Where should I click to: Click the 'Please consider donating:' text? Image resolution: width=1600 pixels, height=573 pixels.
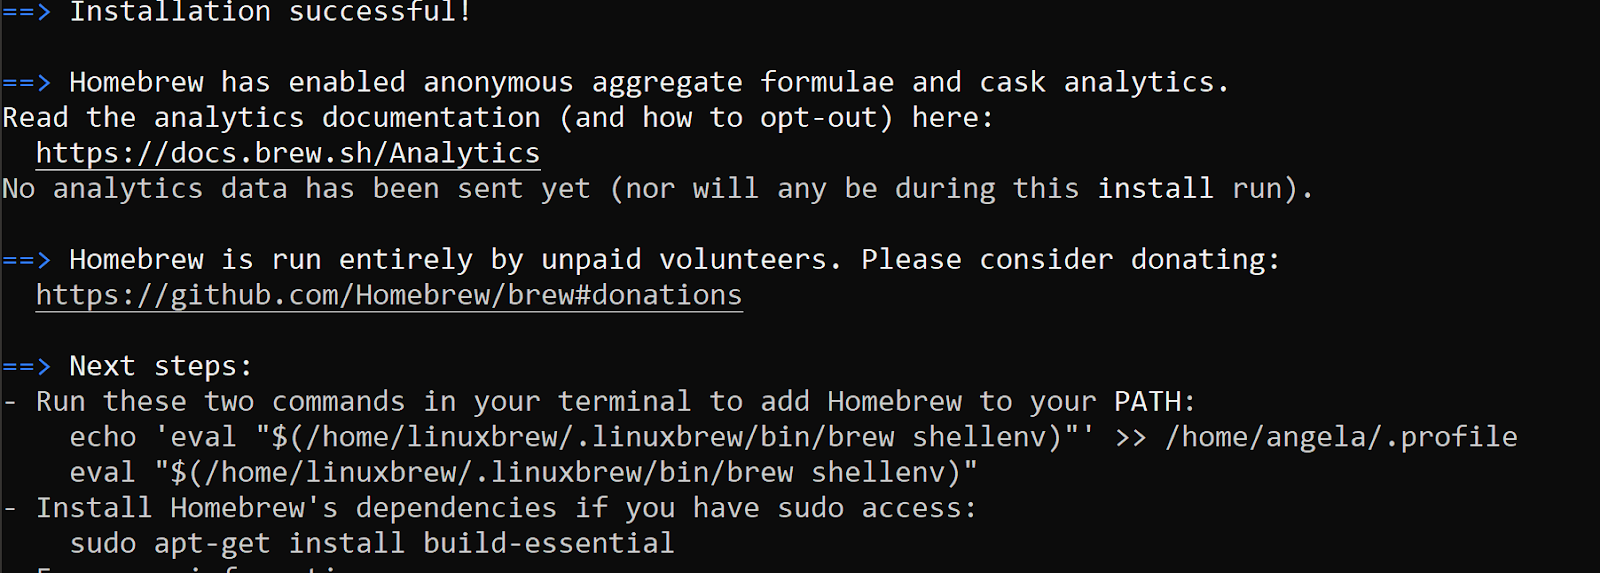(x=1070, y=260)
